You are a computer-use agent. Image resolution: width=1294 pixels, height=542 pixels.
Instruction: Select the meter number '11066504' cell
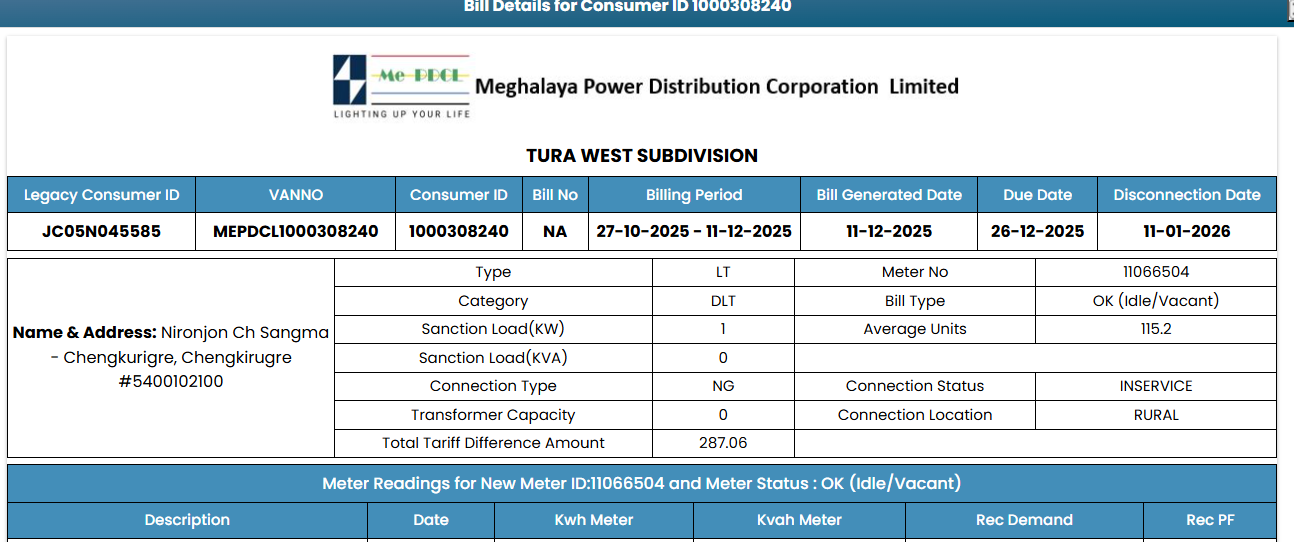pyautogui.click(x=1156, y=272)
